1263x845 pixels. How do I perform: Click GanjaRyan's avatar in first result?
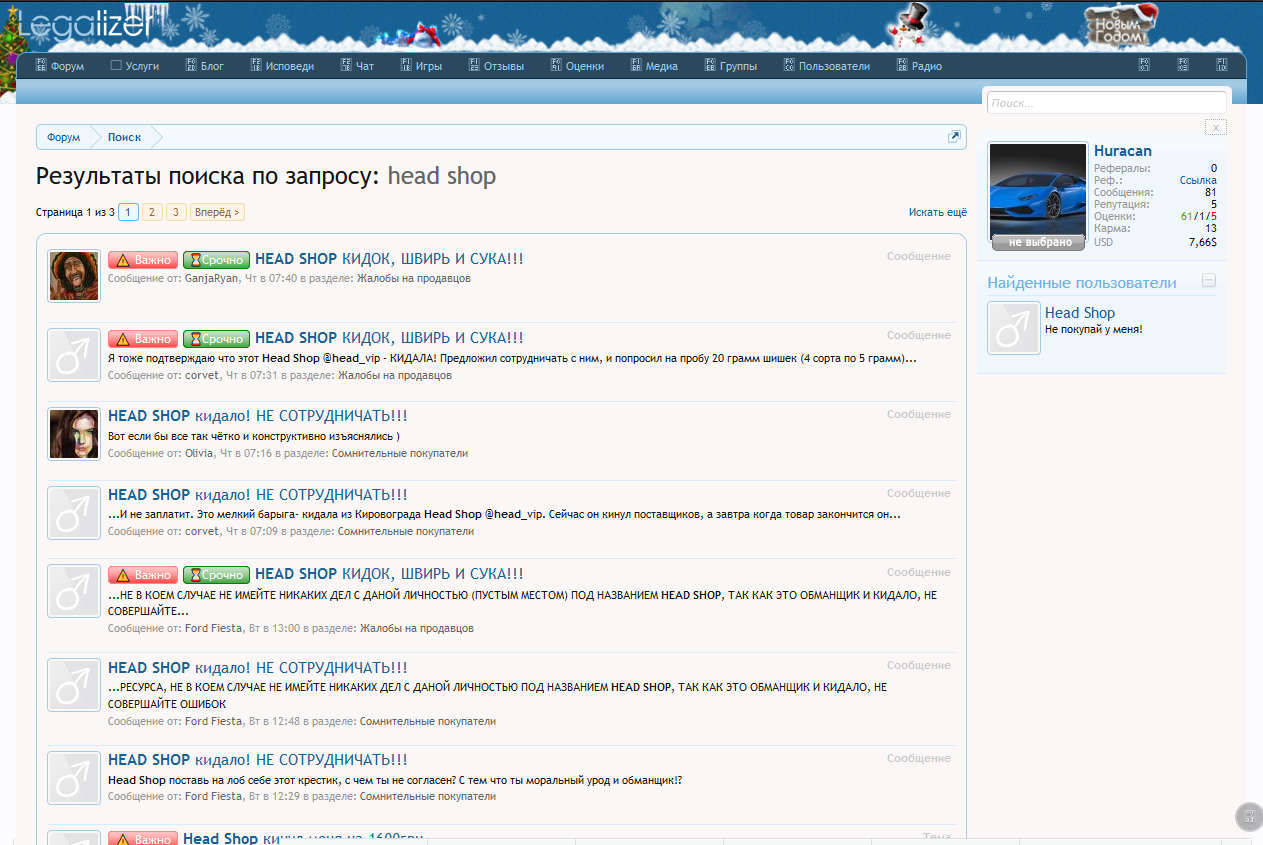[74, 276]
